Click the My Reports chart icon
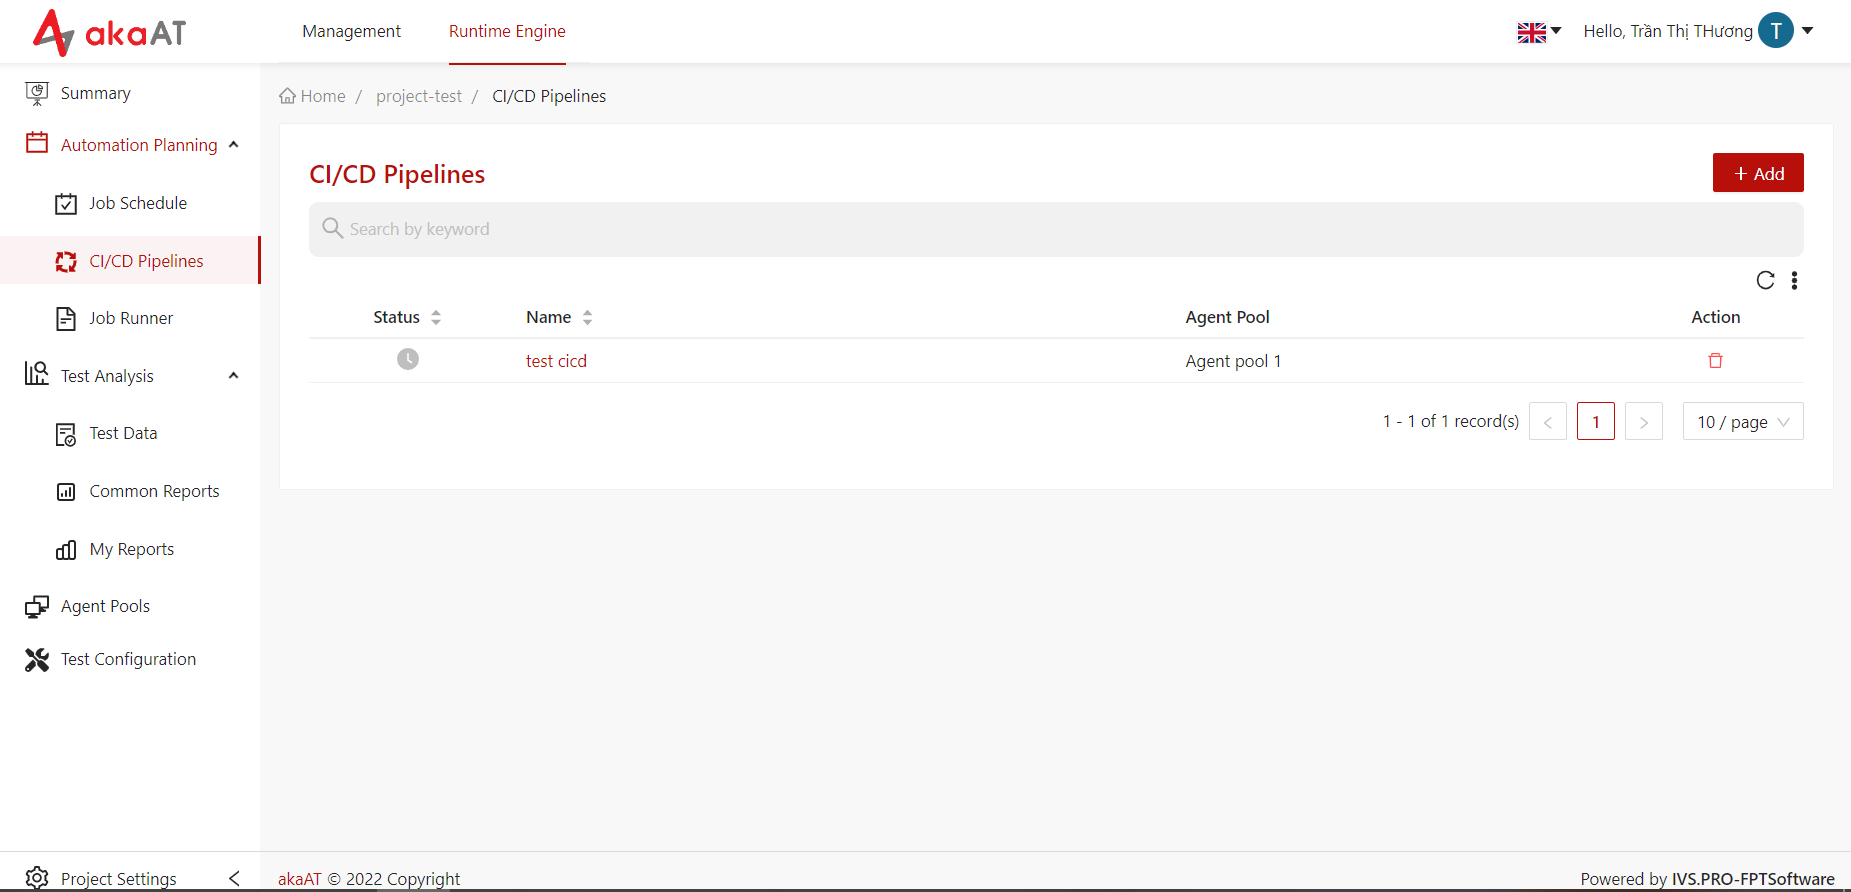Viewport: 1851px width, 892px height. pos(66,550)
